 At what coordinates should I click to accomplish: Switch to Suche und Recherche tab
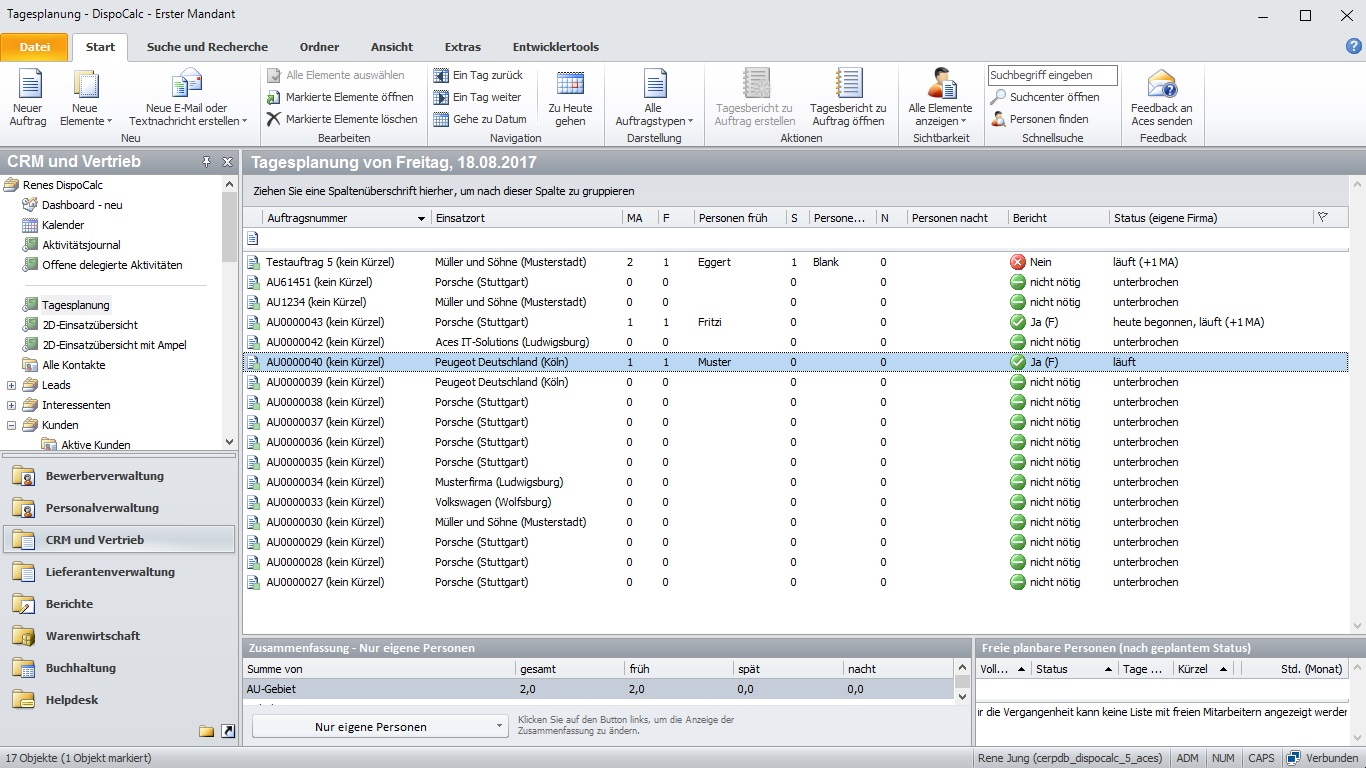pyautogui.click(x=207, y=47)
